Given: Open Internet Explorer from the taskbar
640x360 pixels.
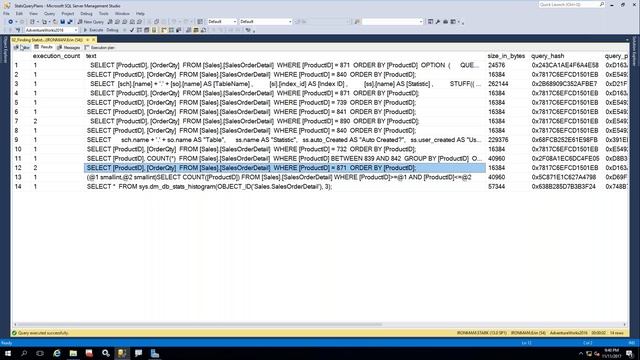Looking at the screenshot, I should click(57, 353).
